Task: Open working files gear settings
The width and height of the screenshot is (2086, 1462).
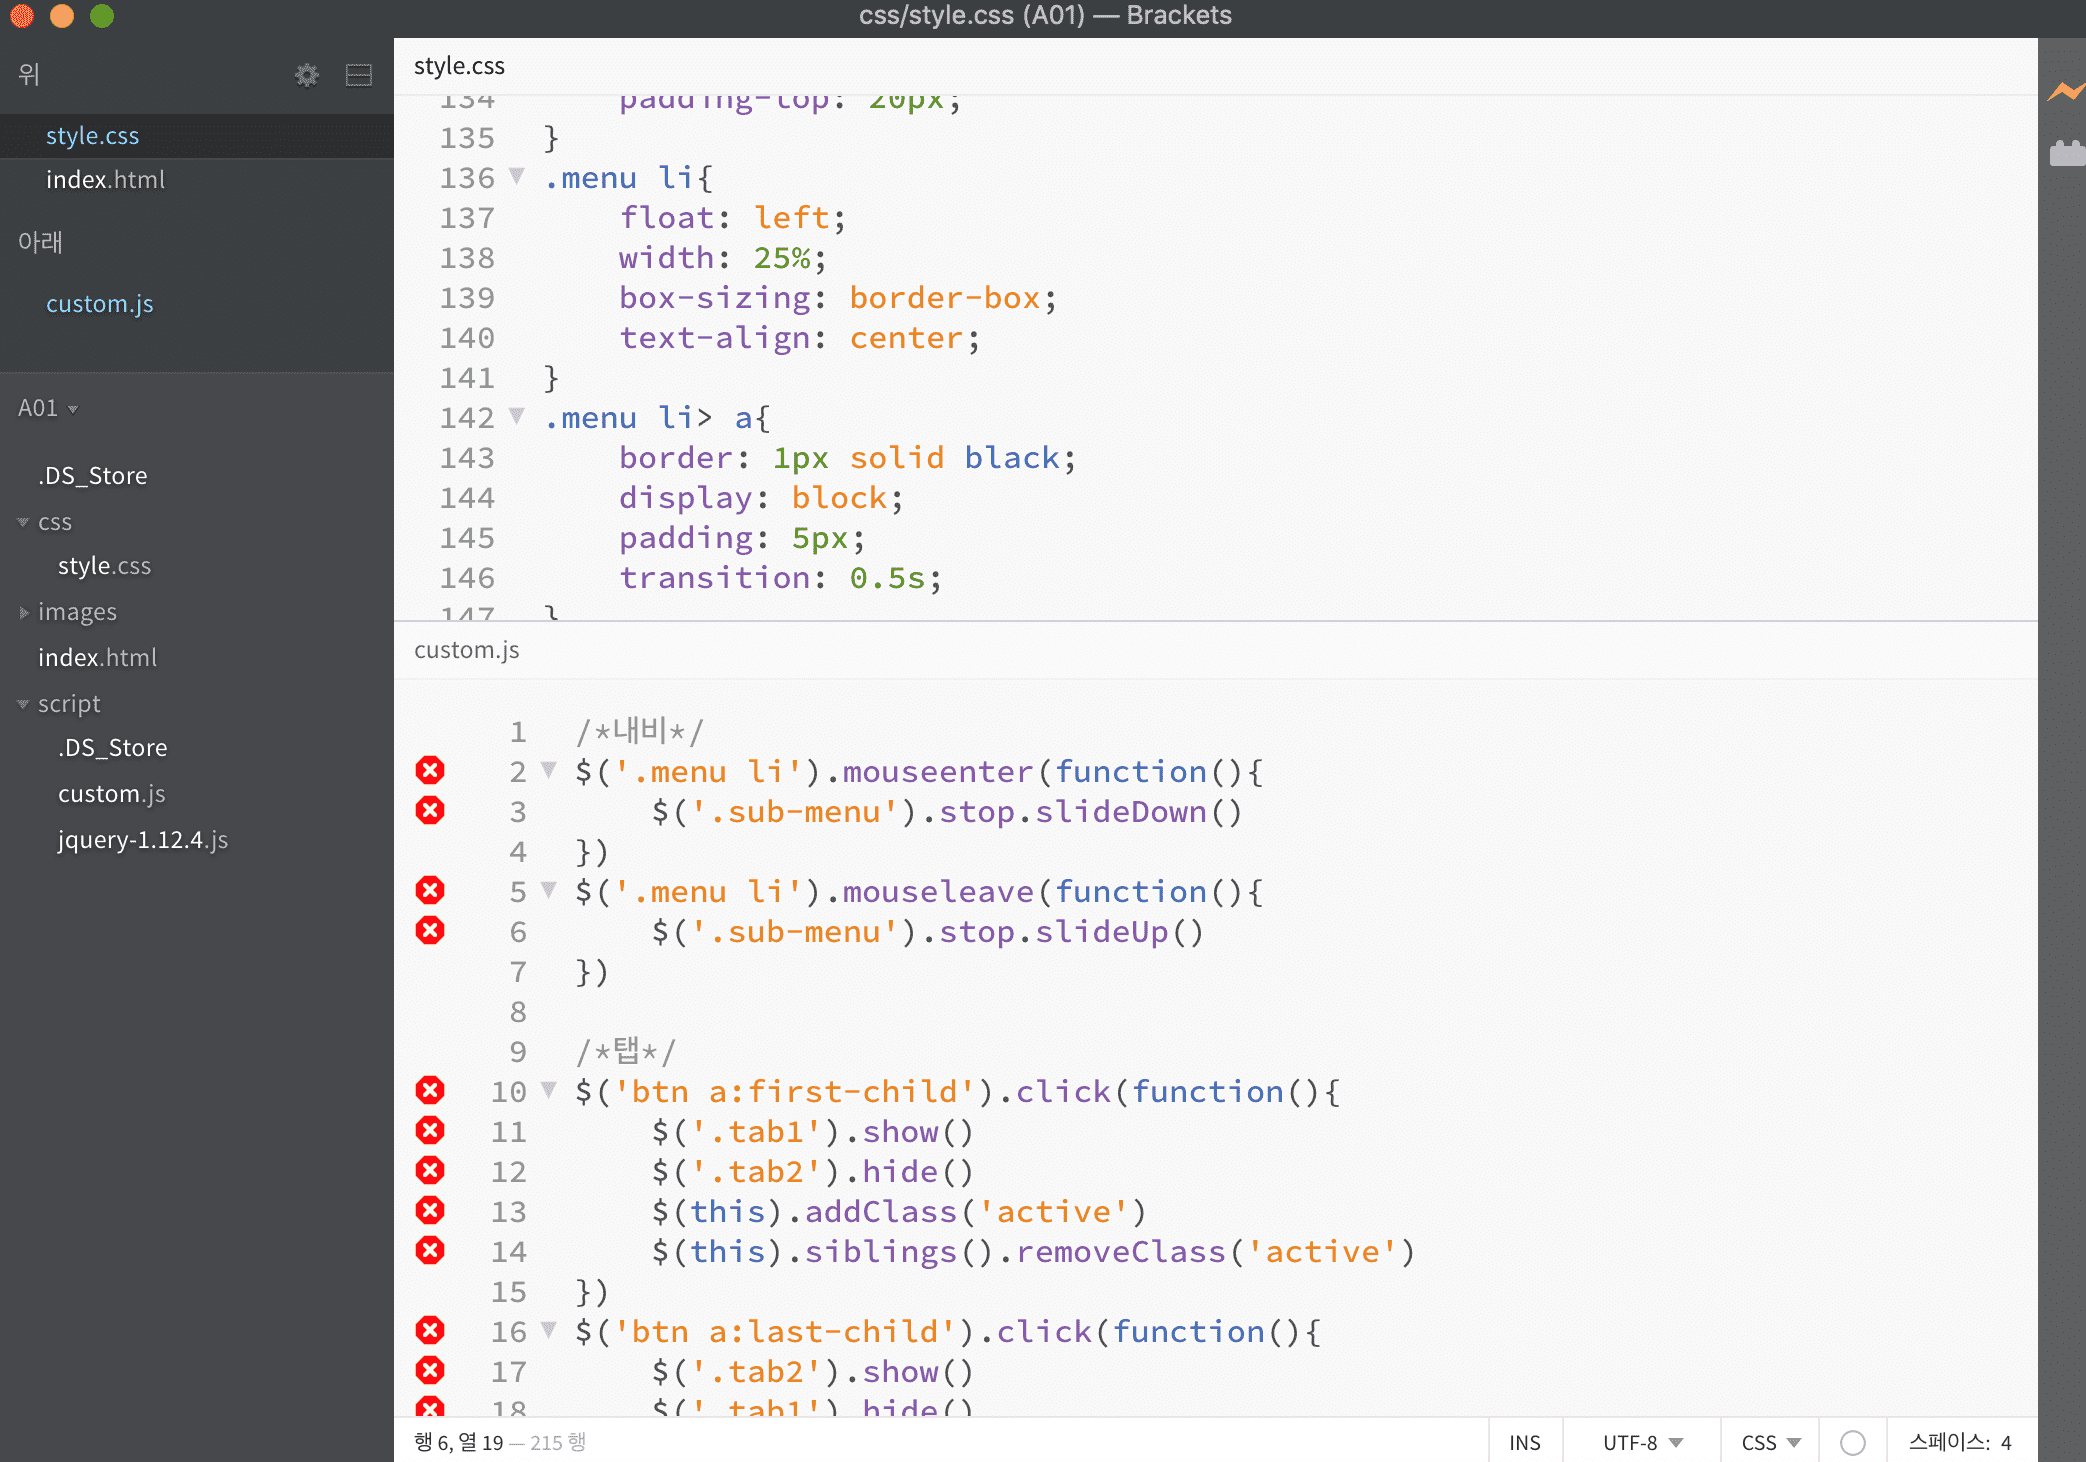Action: [307, 75]
